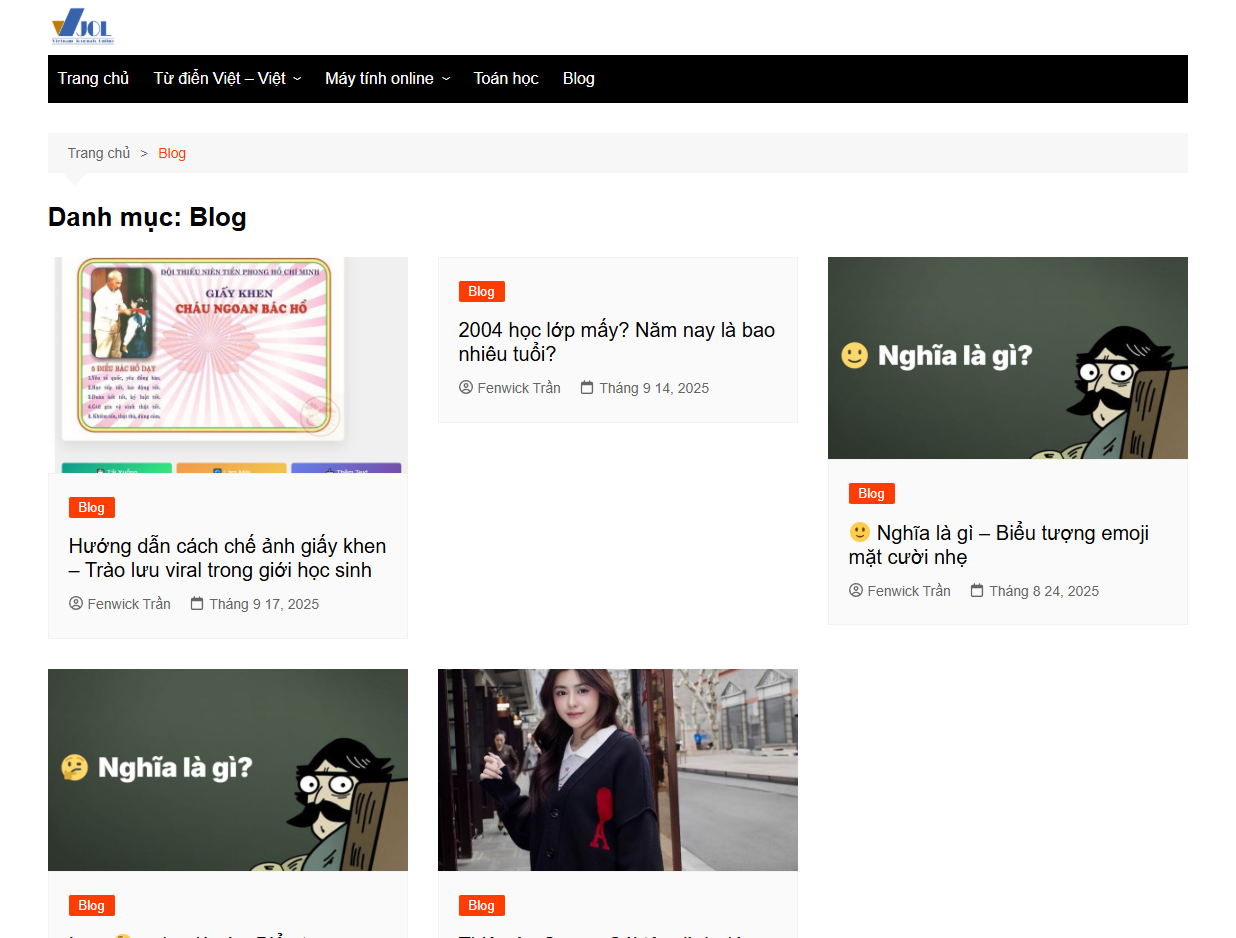Image resolution: width=1236 pixels, height=938 pixels.
Task: Select Blog in the black navigation bar
Action: tap(578, 79)
